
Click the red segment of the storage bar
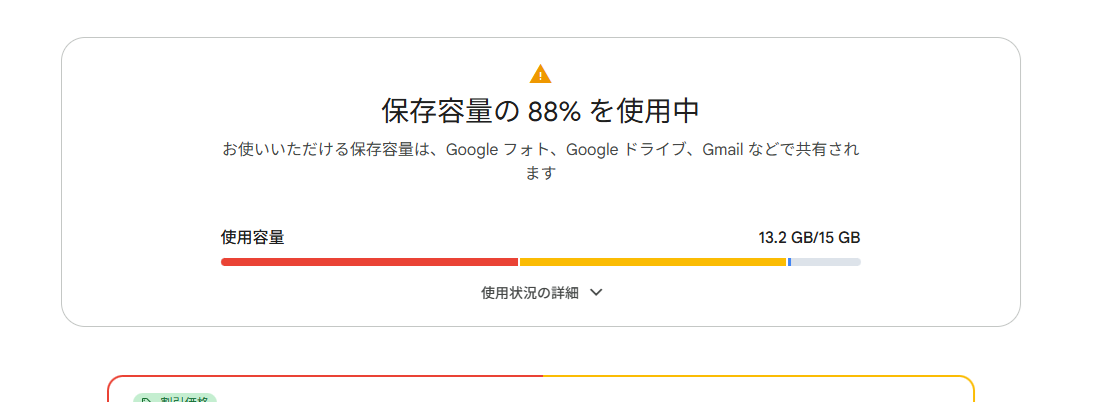[x=369, y=262]
